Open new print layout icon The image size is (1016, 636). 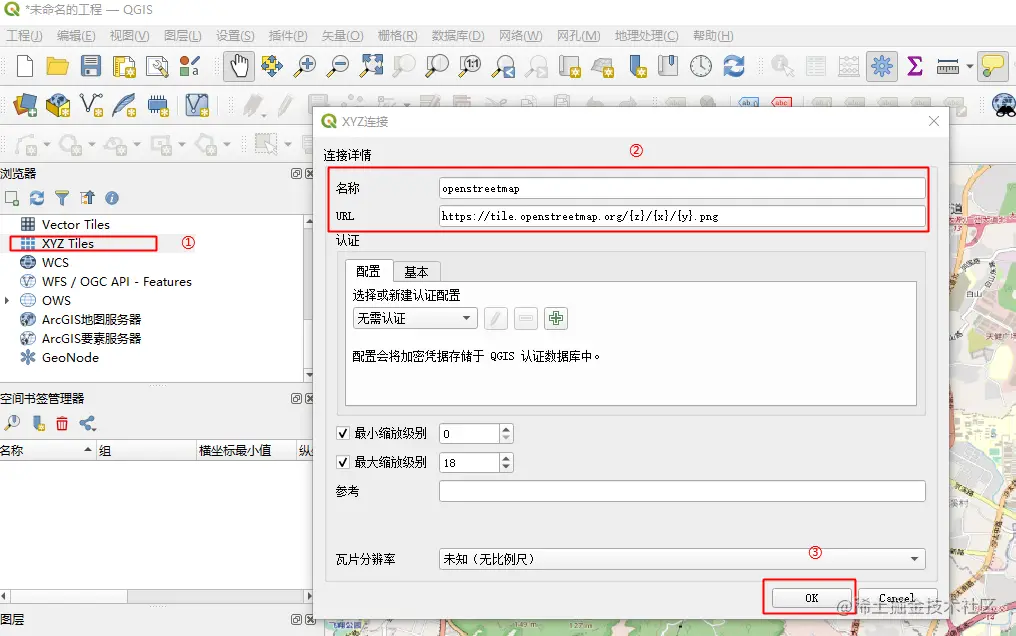click(x=124, y=66)
